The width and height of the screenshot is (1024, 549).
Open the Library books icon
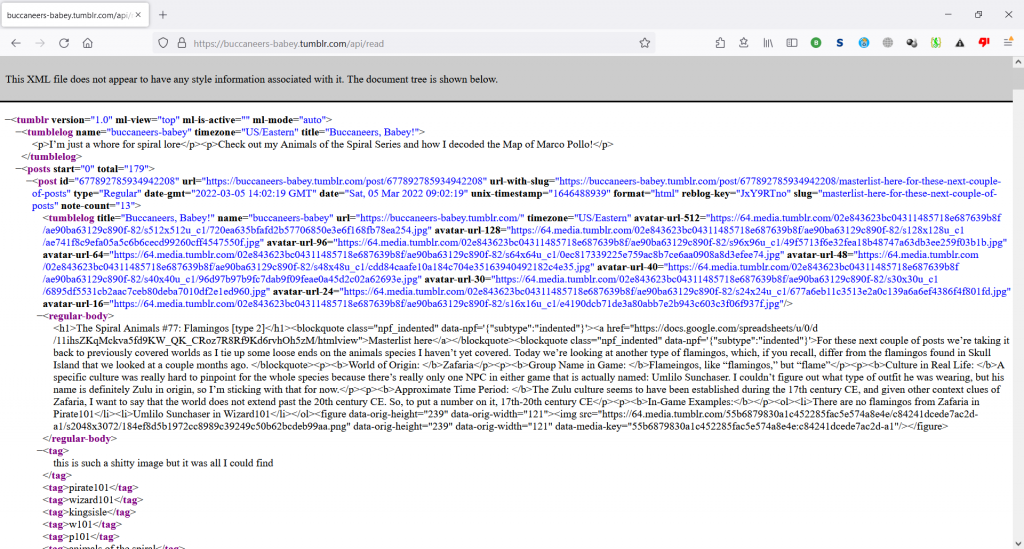[768, 43]
